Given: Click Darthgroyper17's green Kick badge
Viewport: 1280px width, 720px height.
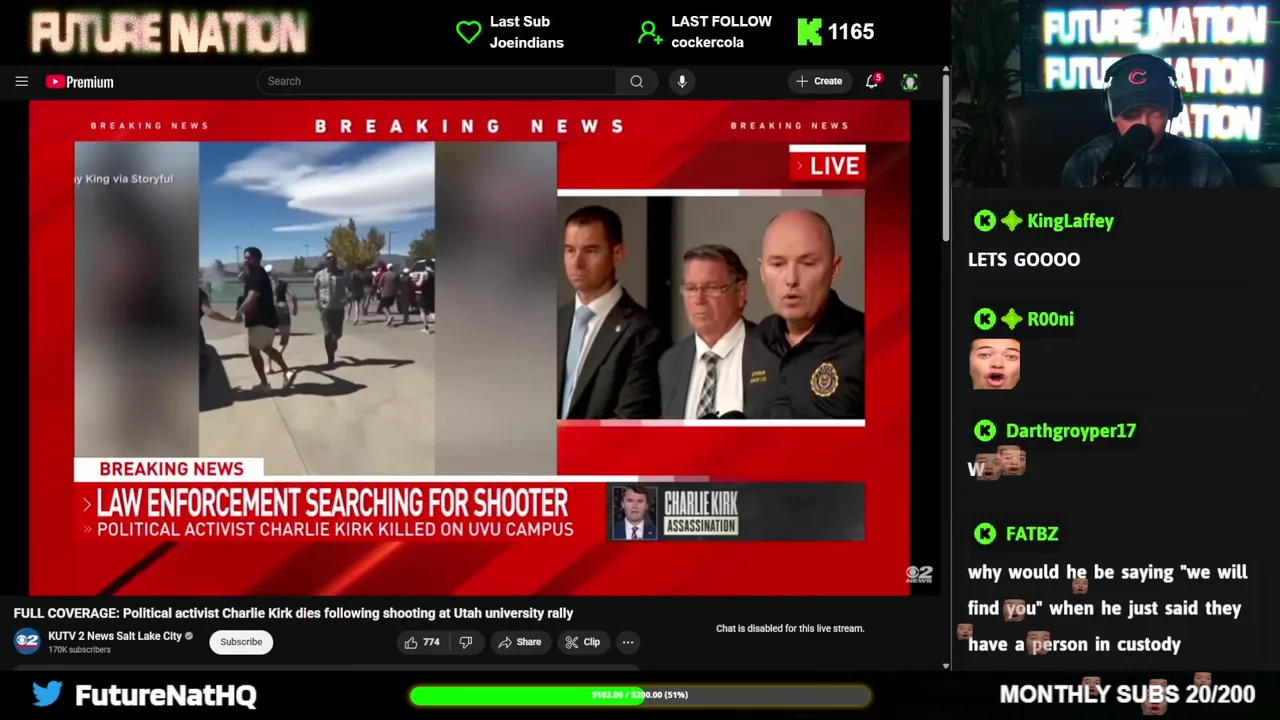Looking at the screenshot, I should click(985, 431).
